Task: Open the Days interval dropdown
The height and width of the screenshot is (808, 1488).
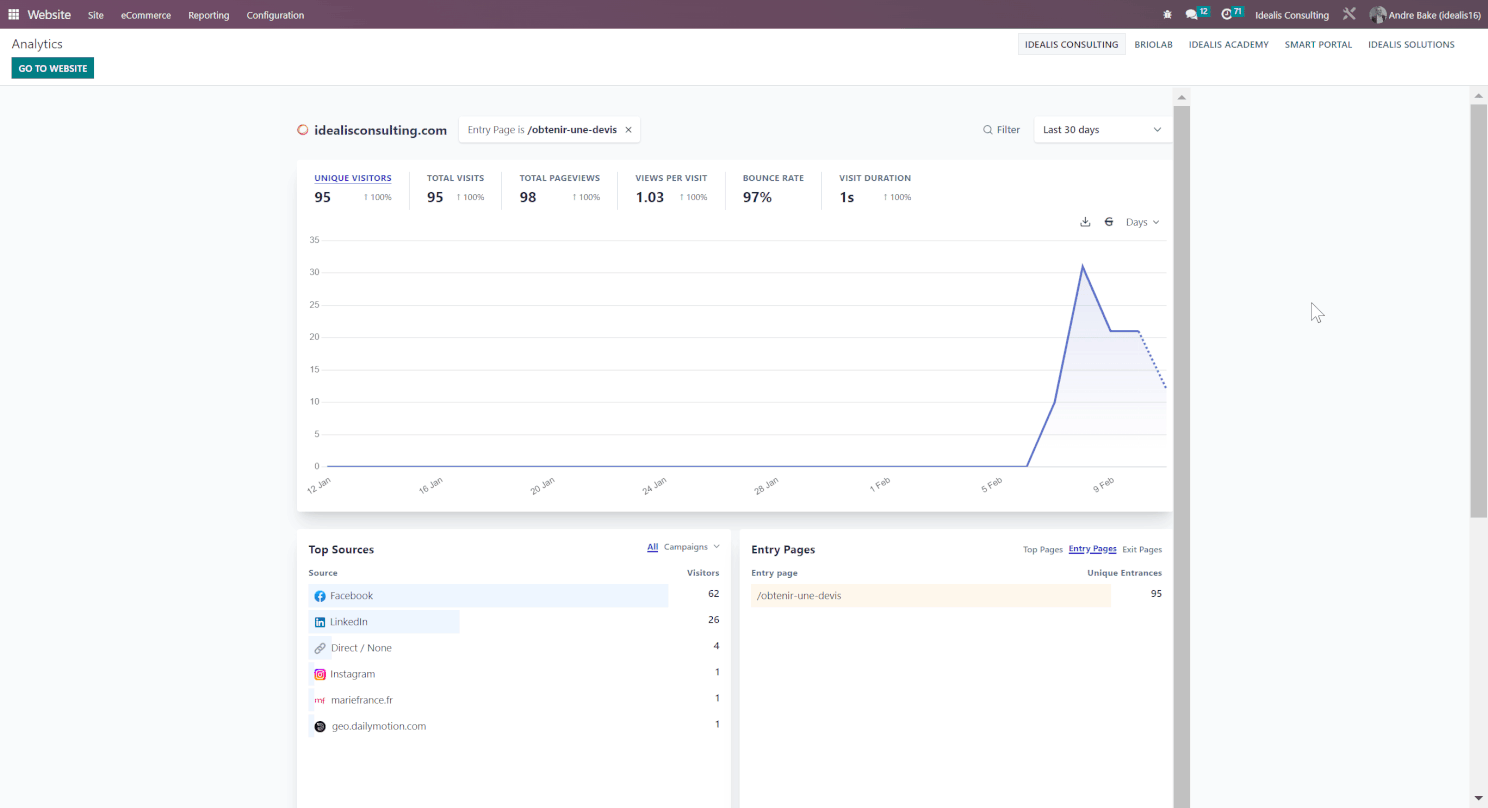Action: (1142, 222)
